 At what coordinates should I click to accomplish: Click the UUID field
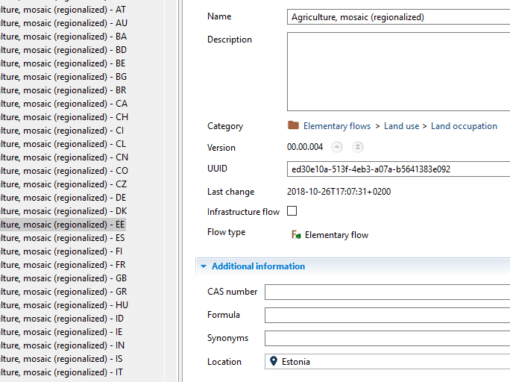[x=398, y=169]
